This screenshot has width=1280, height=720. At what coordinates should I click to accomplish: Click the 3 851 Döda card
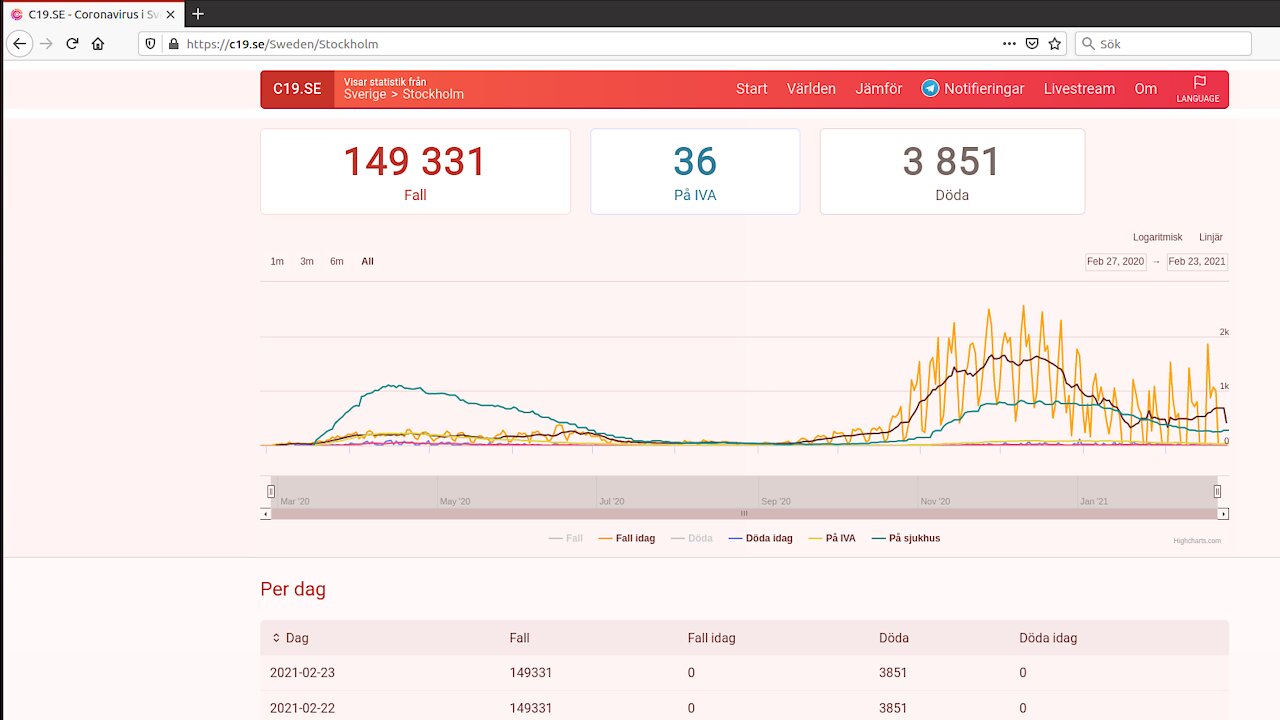click(x=952, y=171)
